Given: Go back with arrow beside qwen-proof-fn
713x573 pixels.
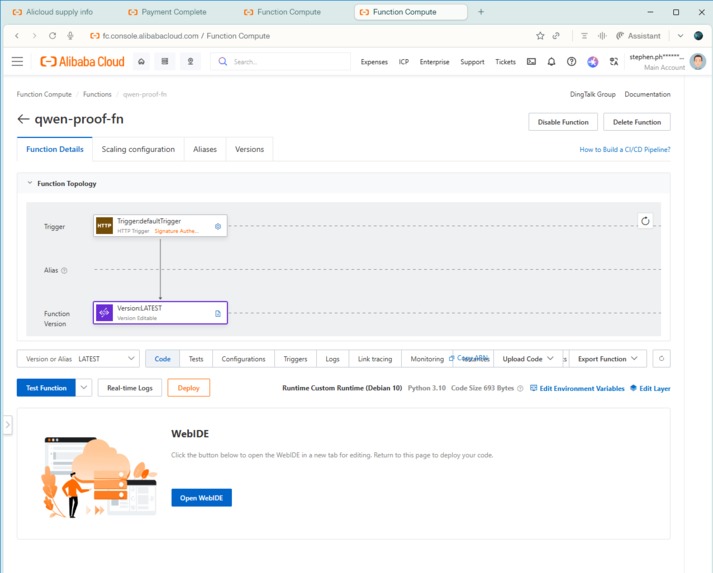Looking at the screenshot, I should [x=23, y=119].
